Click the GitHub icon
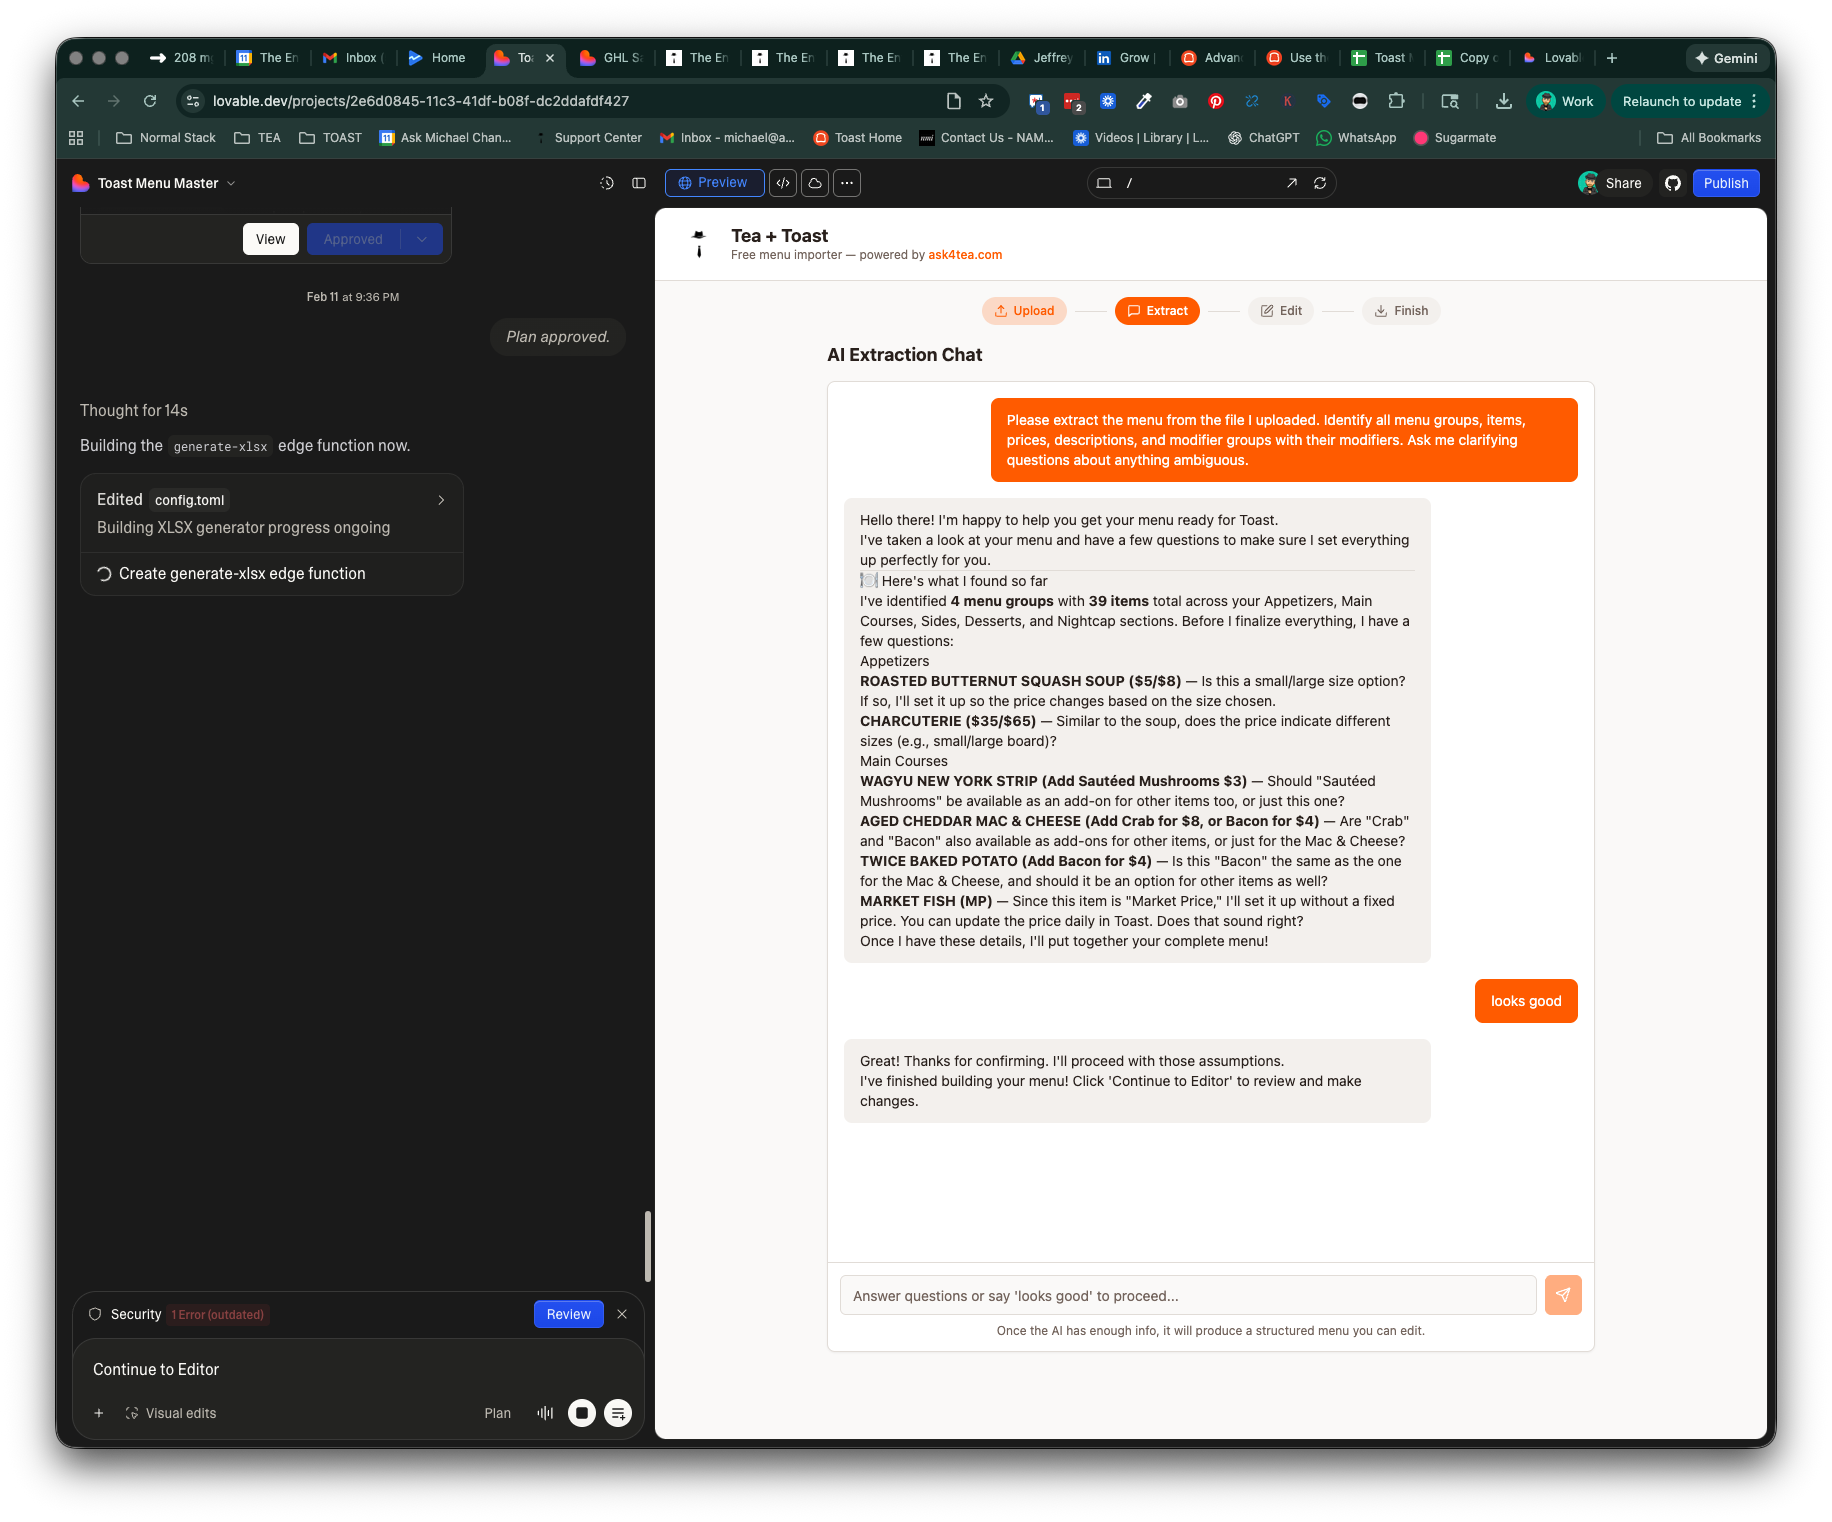Viewport: 1832px width, 1522px height. click(x=1673, y=183)
